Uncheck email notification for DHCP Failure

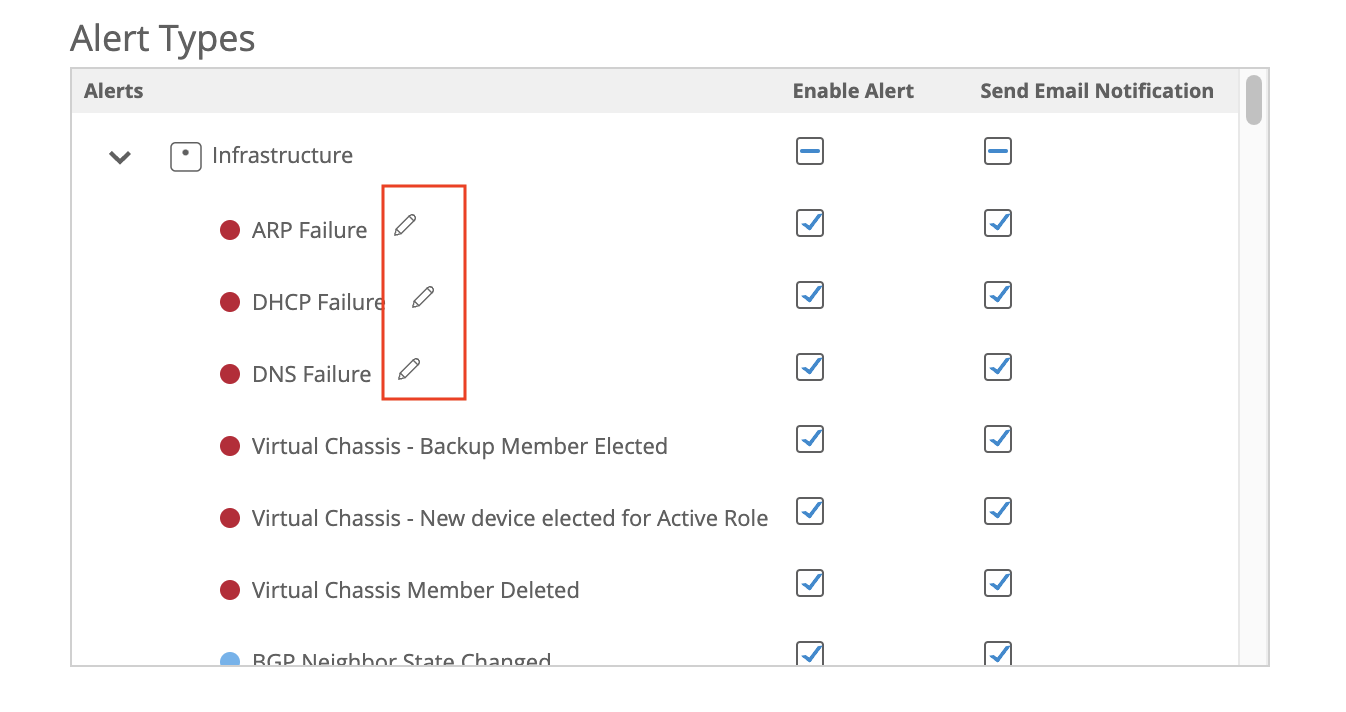(x=998, y=295)
